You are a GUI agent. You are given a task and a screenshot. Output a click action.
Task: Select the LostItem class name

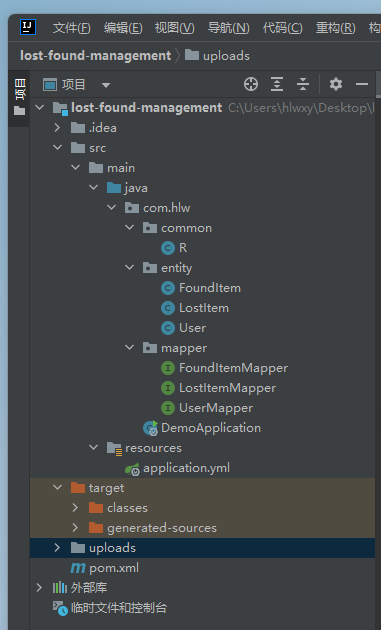(204, 308)
